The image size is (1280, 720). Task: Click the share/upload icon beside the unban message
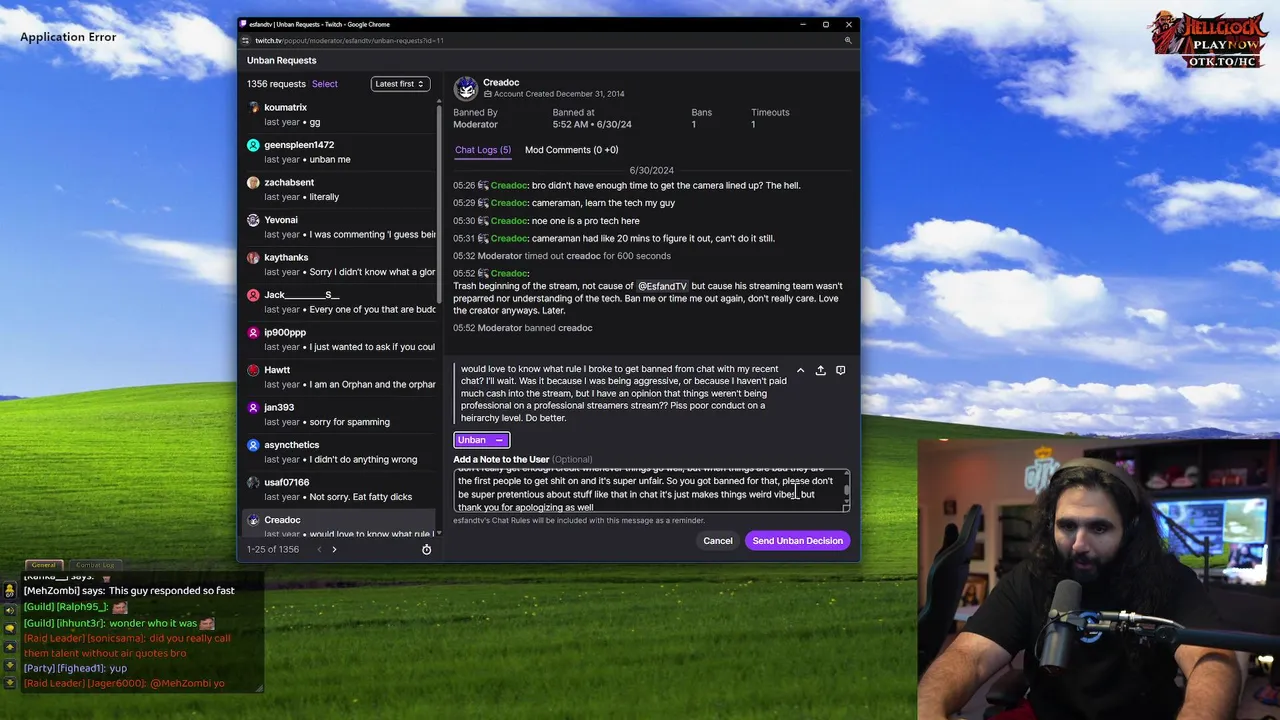(820, 370)
